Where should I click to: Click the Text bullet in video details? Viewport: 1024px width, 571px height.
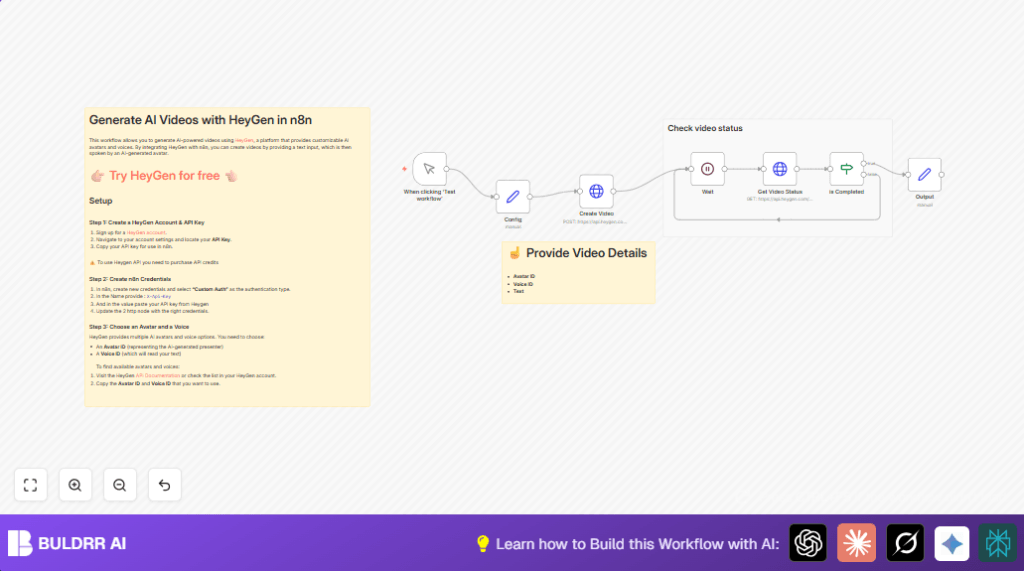click(x=519, y=291)
